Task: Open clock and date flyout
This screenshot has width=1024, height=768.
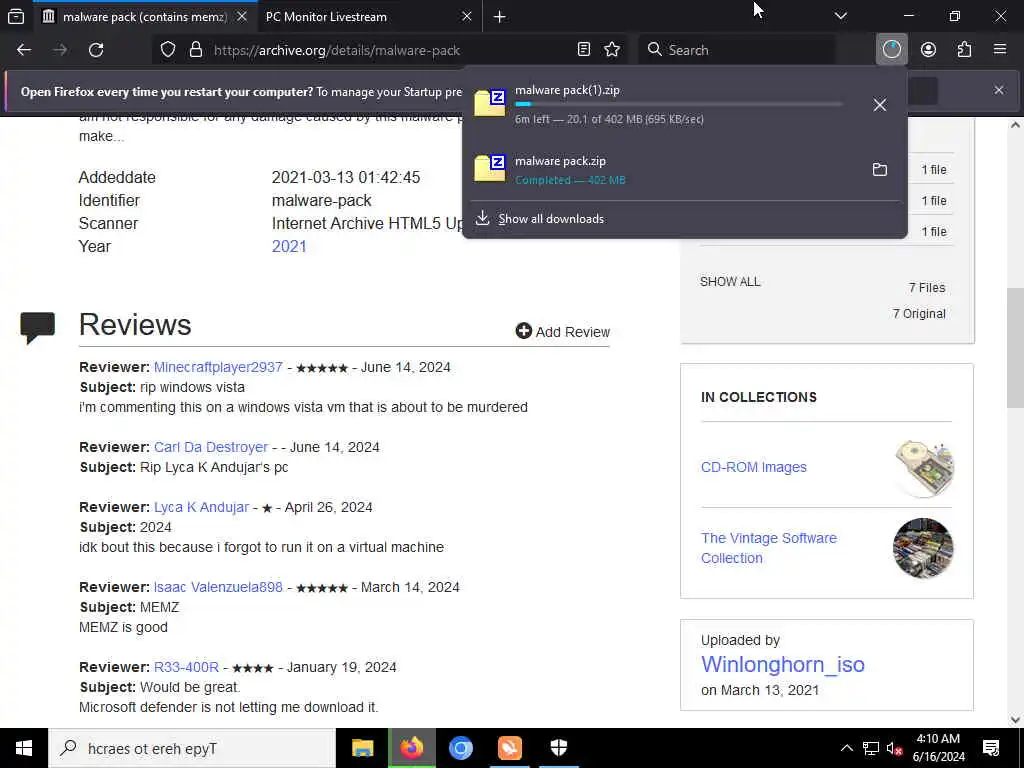Action: (x=938, y=748)
